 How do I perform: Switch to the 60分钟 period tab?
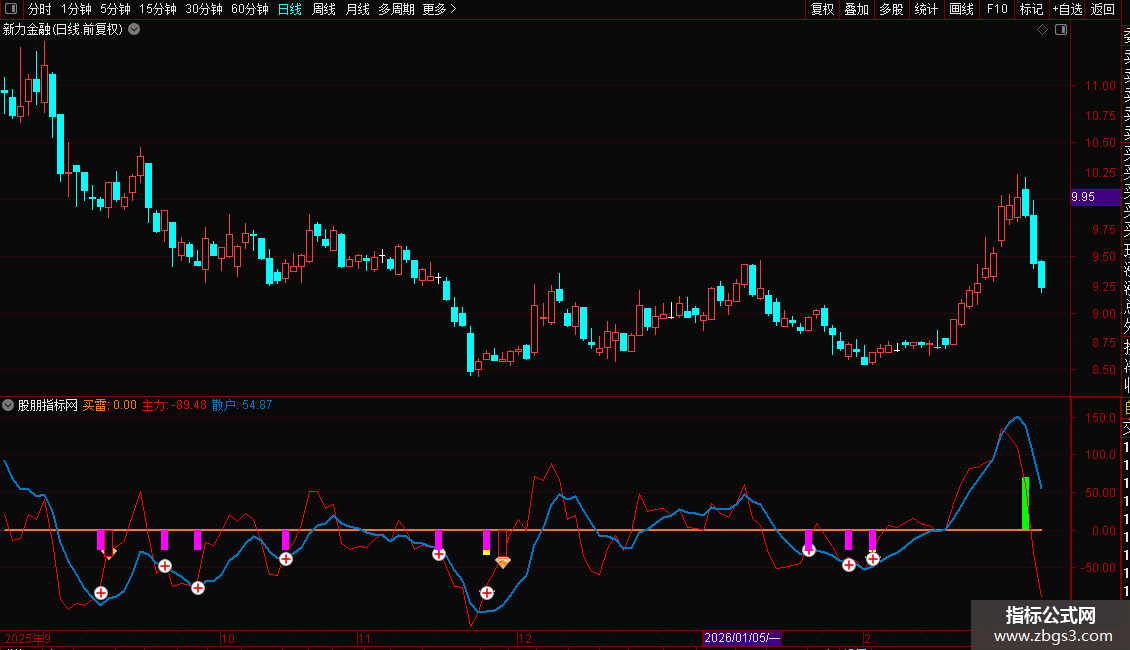(x=249, y=9)
